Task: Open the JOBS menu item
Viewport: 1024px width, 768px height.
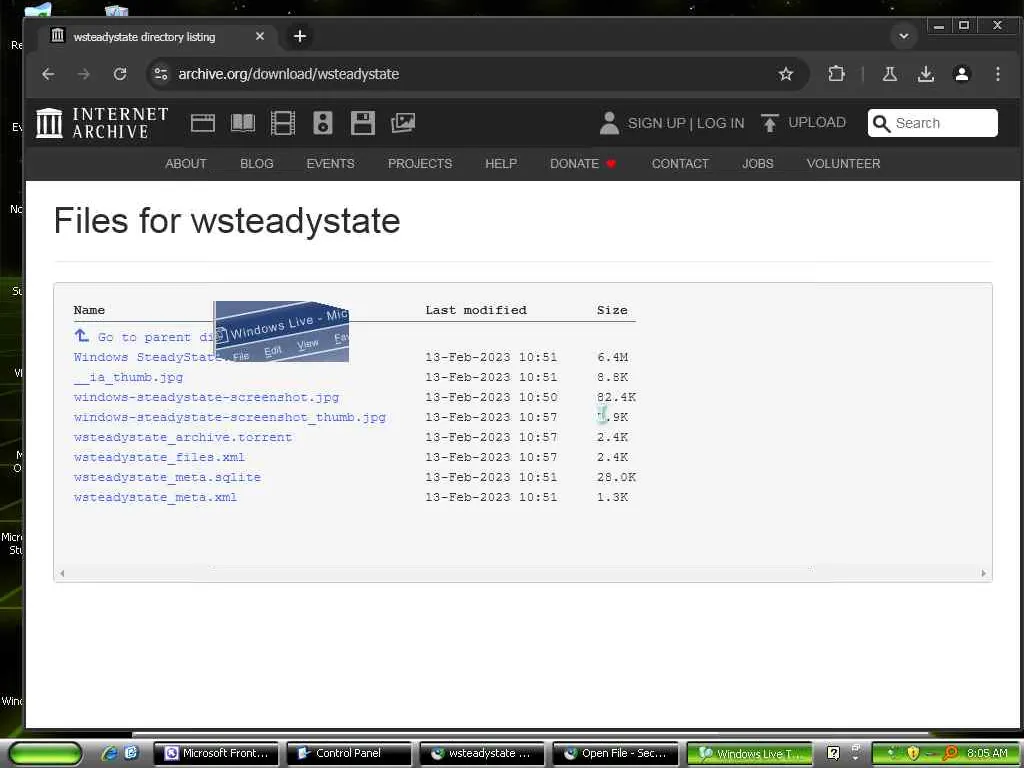Action: (x=758, y=163)
